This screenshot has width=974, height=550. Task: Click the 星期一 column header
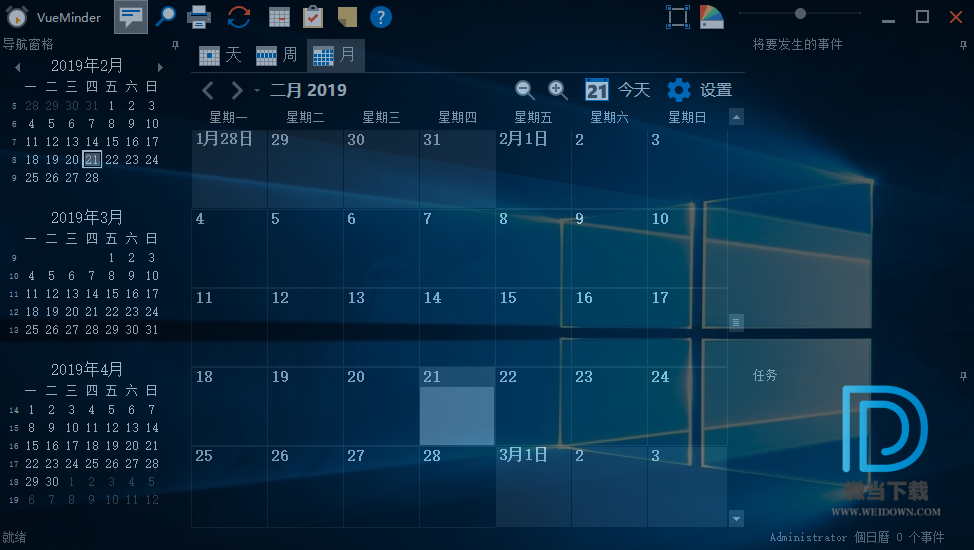pos(229,117)
